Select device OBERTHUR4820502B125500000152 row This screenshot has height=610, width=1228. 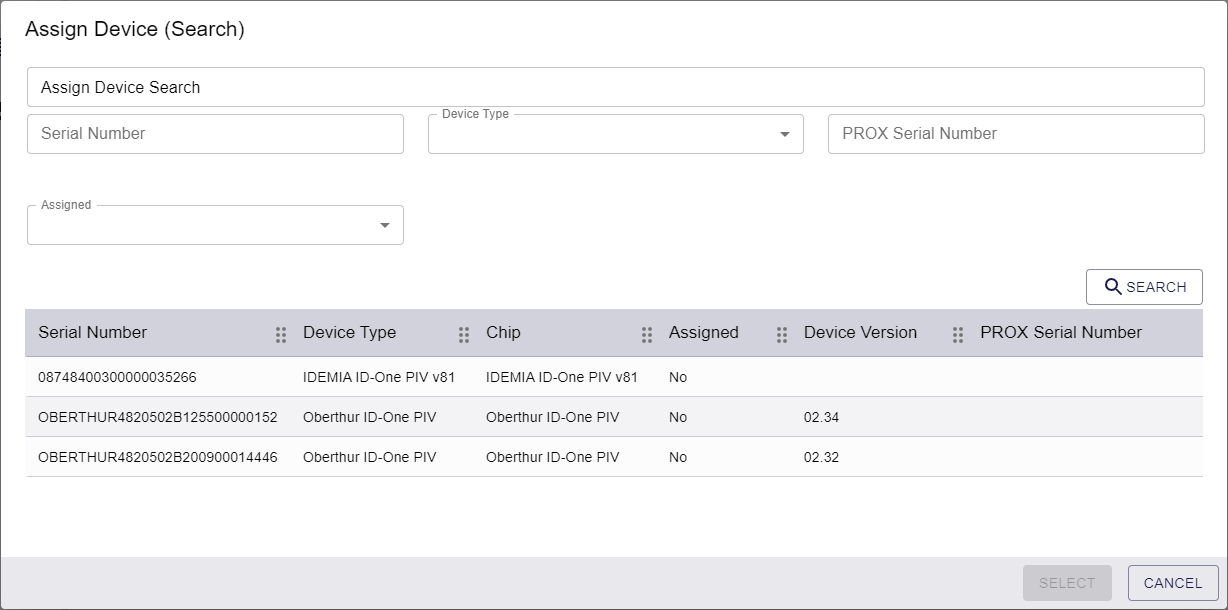pos(157,417)
